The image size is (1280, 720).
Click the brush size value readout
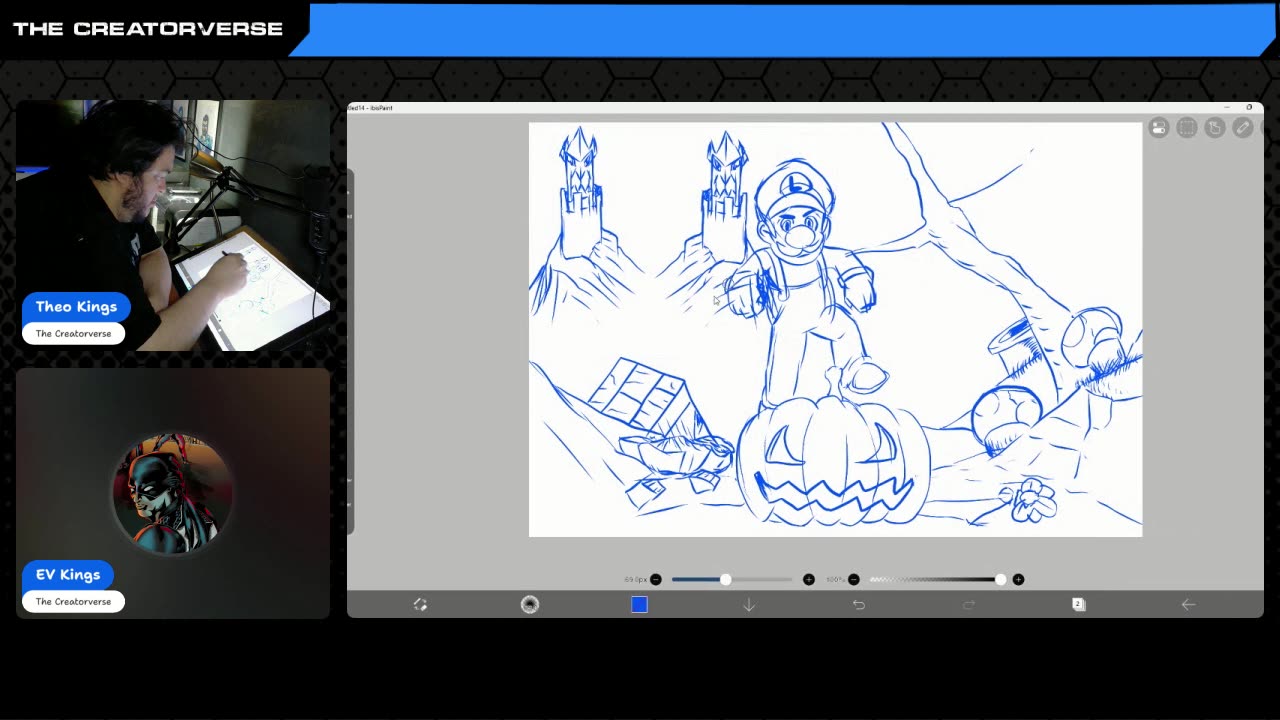635,580
